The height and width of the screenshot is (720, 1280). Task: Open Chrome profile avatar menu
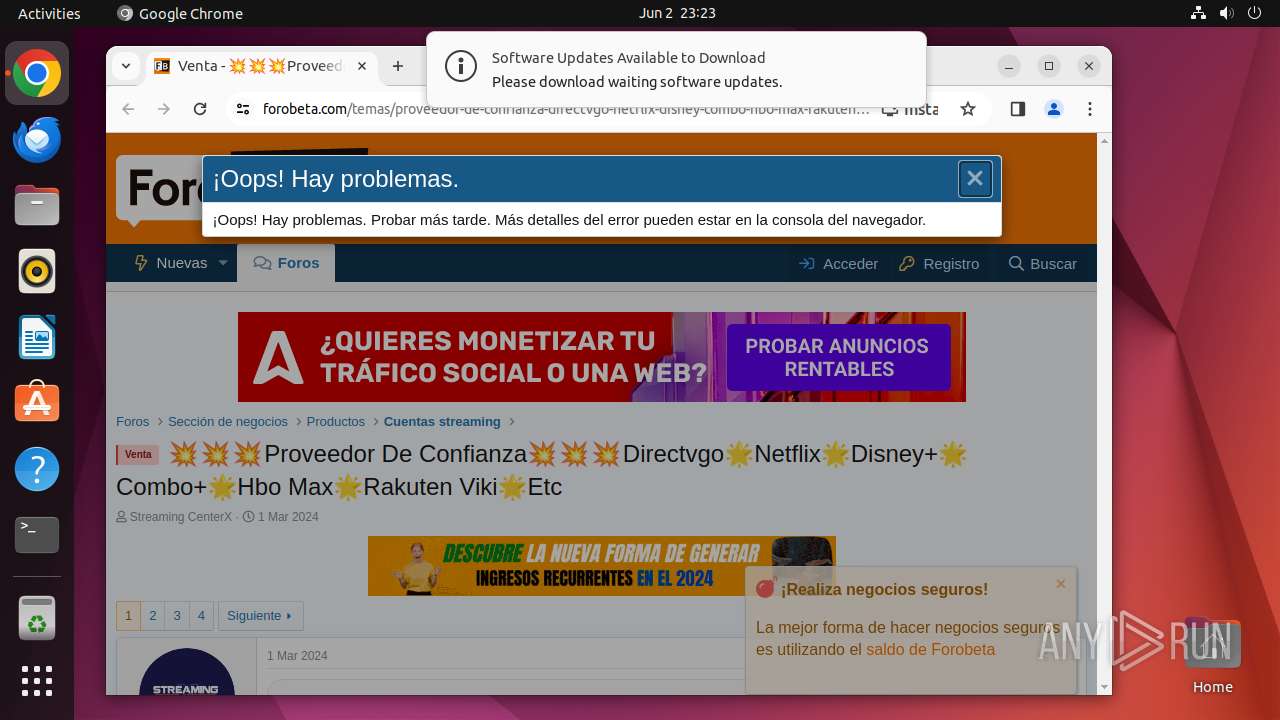coord(1053,109)
